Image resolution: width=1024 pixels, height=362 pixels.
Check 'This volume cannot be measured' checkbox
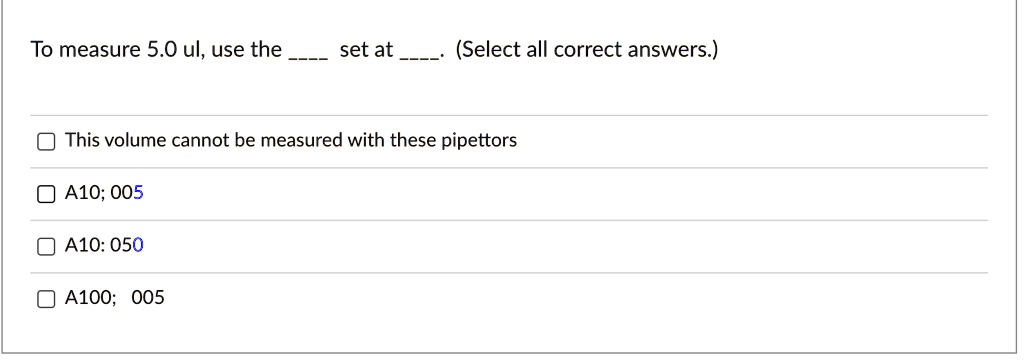point(46,141)
